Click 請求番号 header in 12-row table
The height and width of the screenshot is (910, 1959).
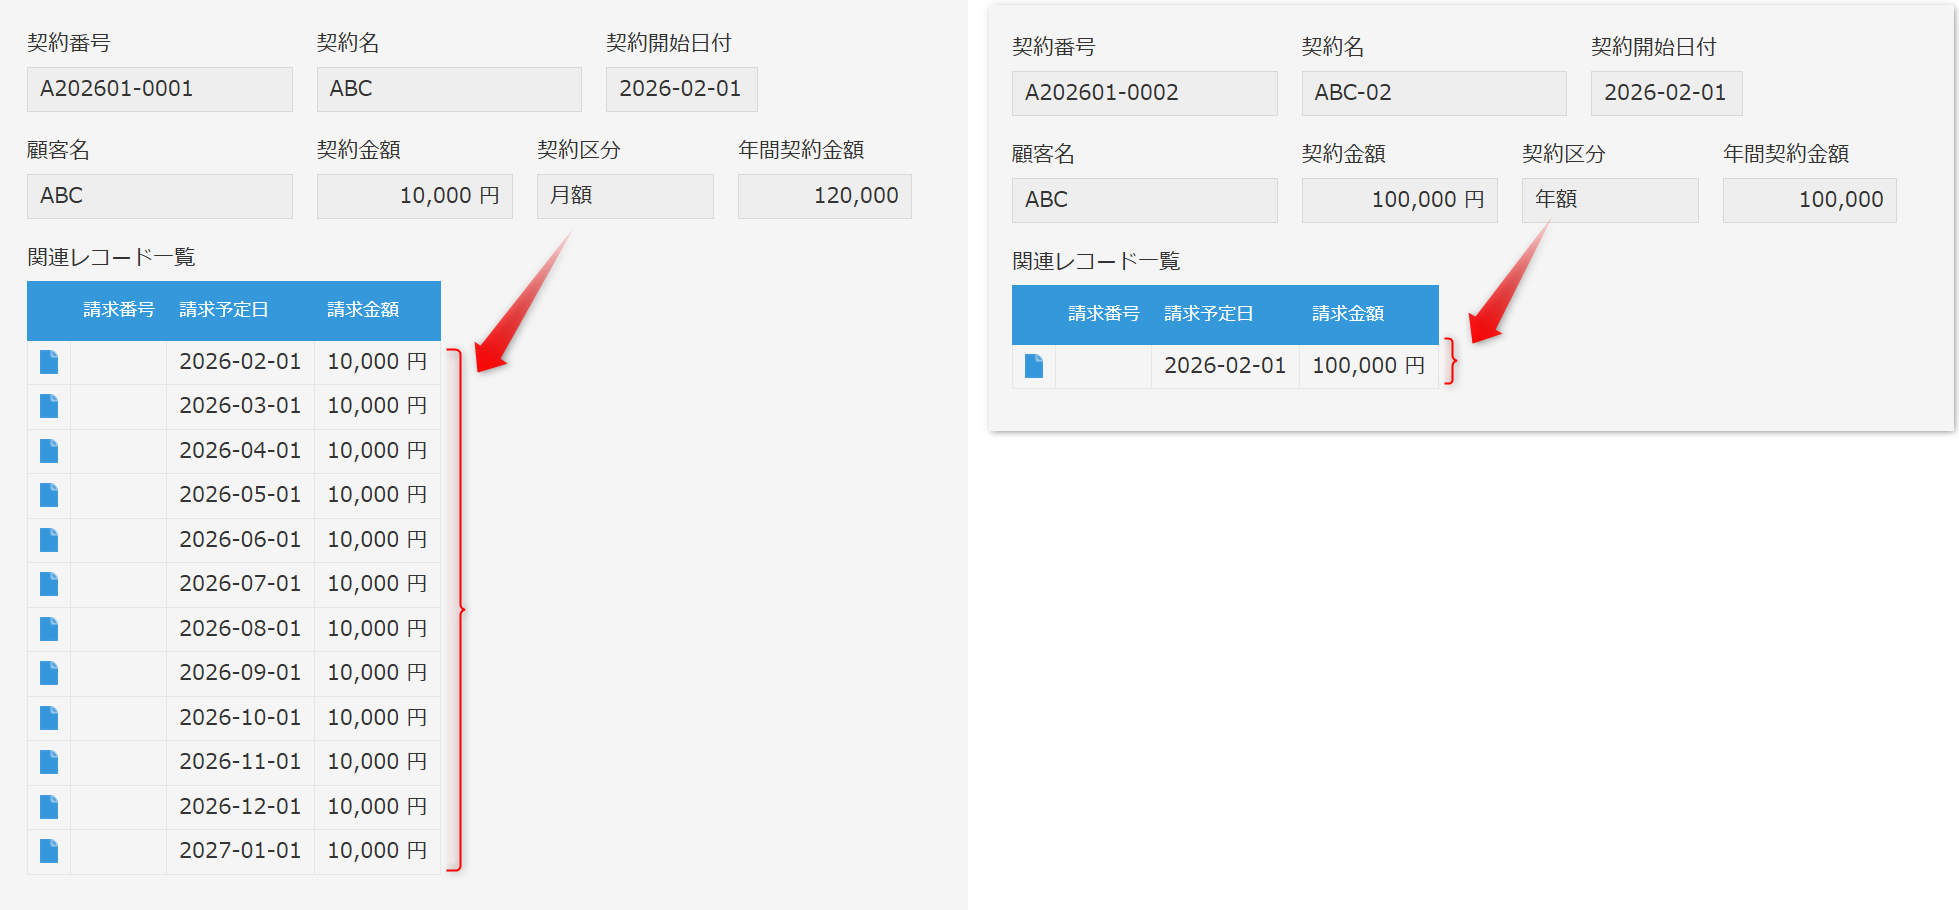119,310
